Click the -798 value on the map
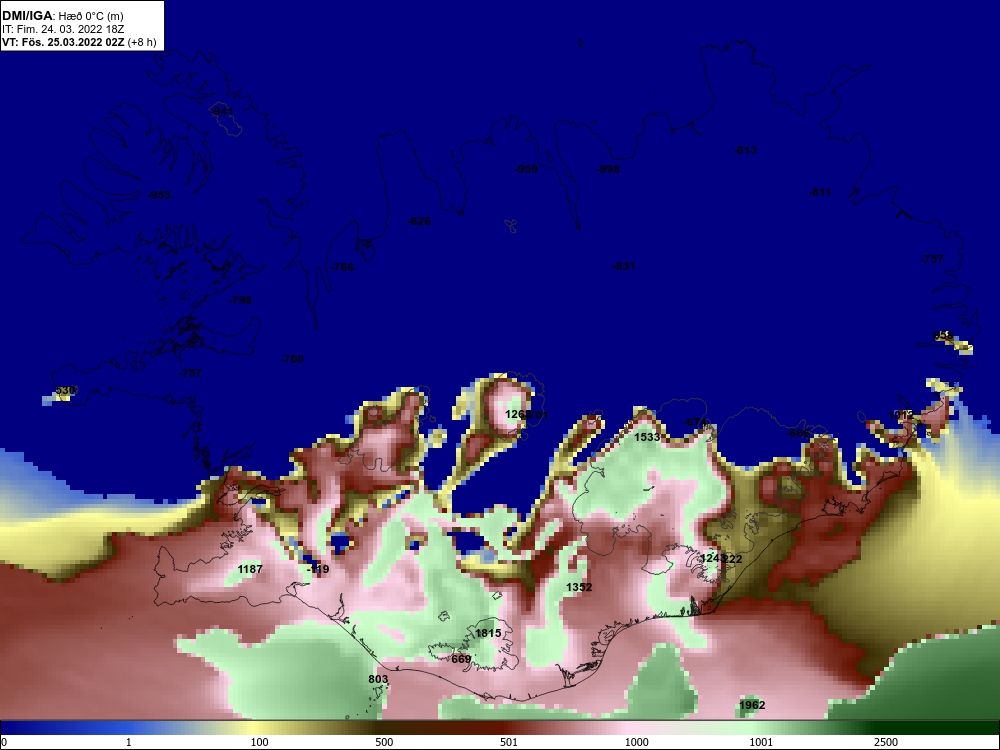 pos(240,300)
